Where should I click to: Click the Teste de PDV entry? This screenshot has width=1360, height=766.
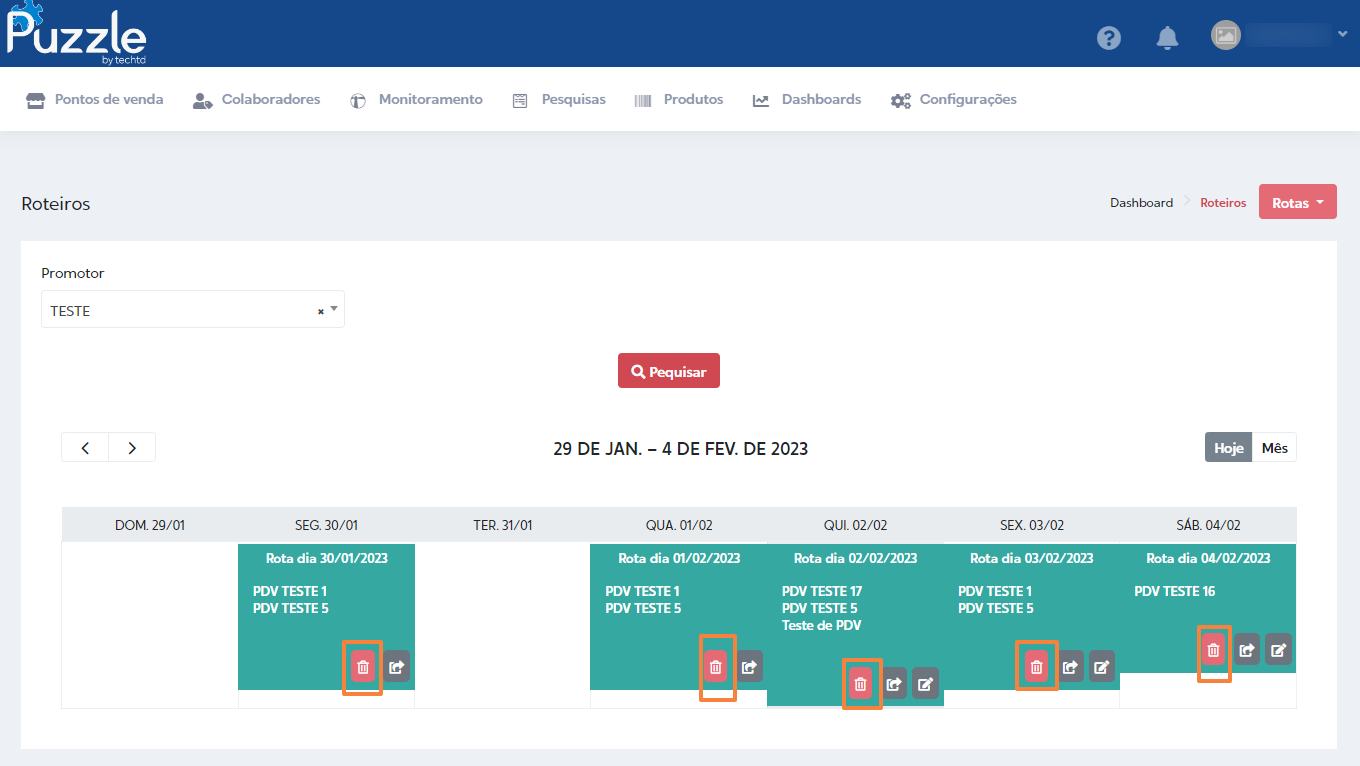coord(821,625)
